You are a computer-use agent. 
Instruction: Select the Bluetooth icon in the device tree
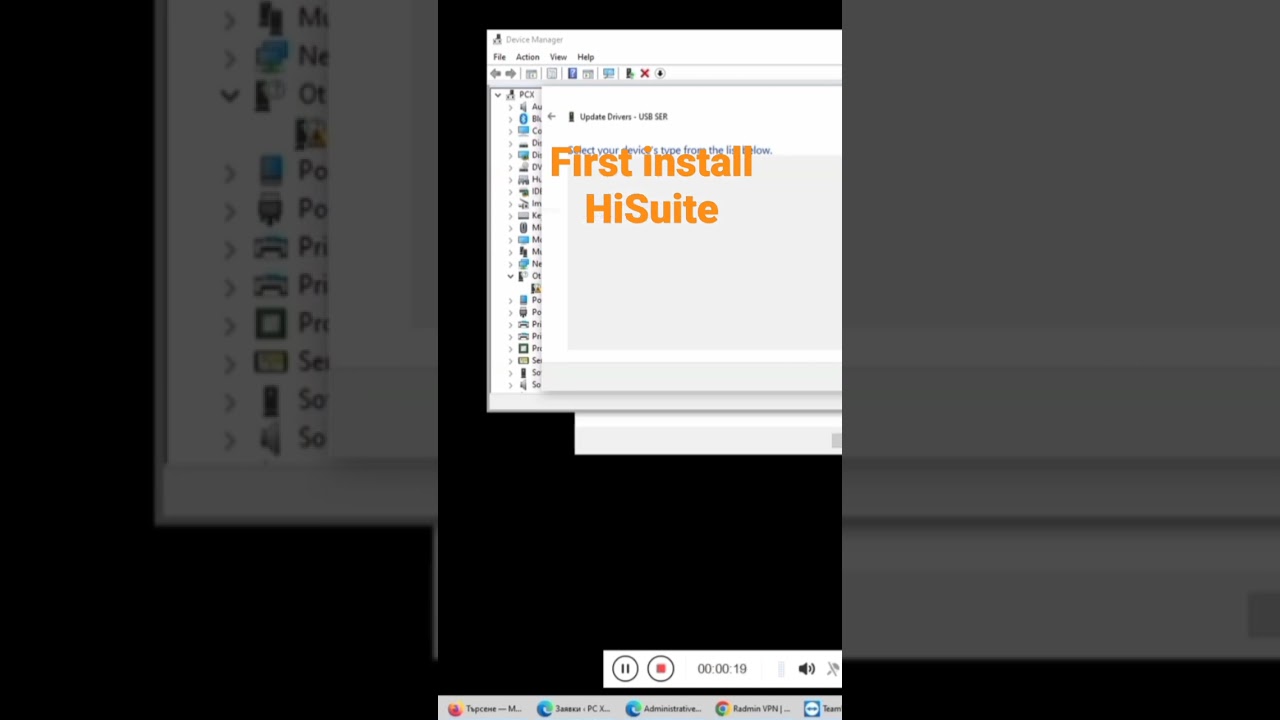click(x=523, y=118)
